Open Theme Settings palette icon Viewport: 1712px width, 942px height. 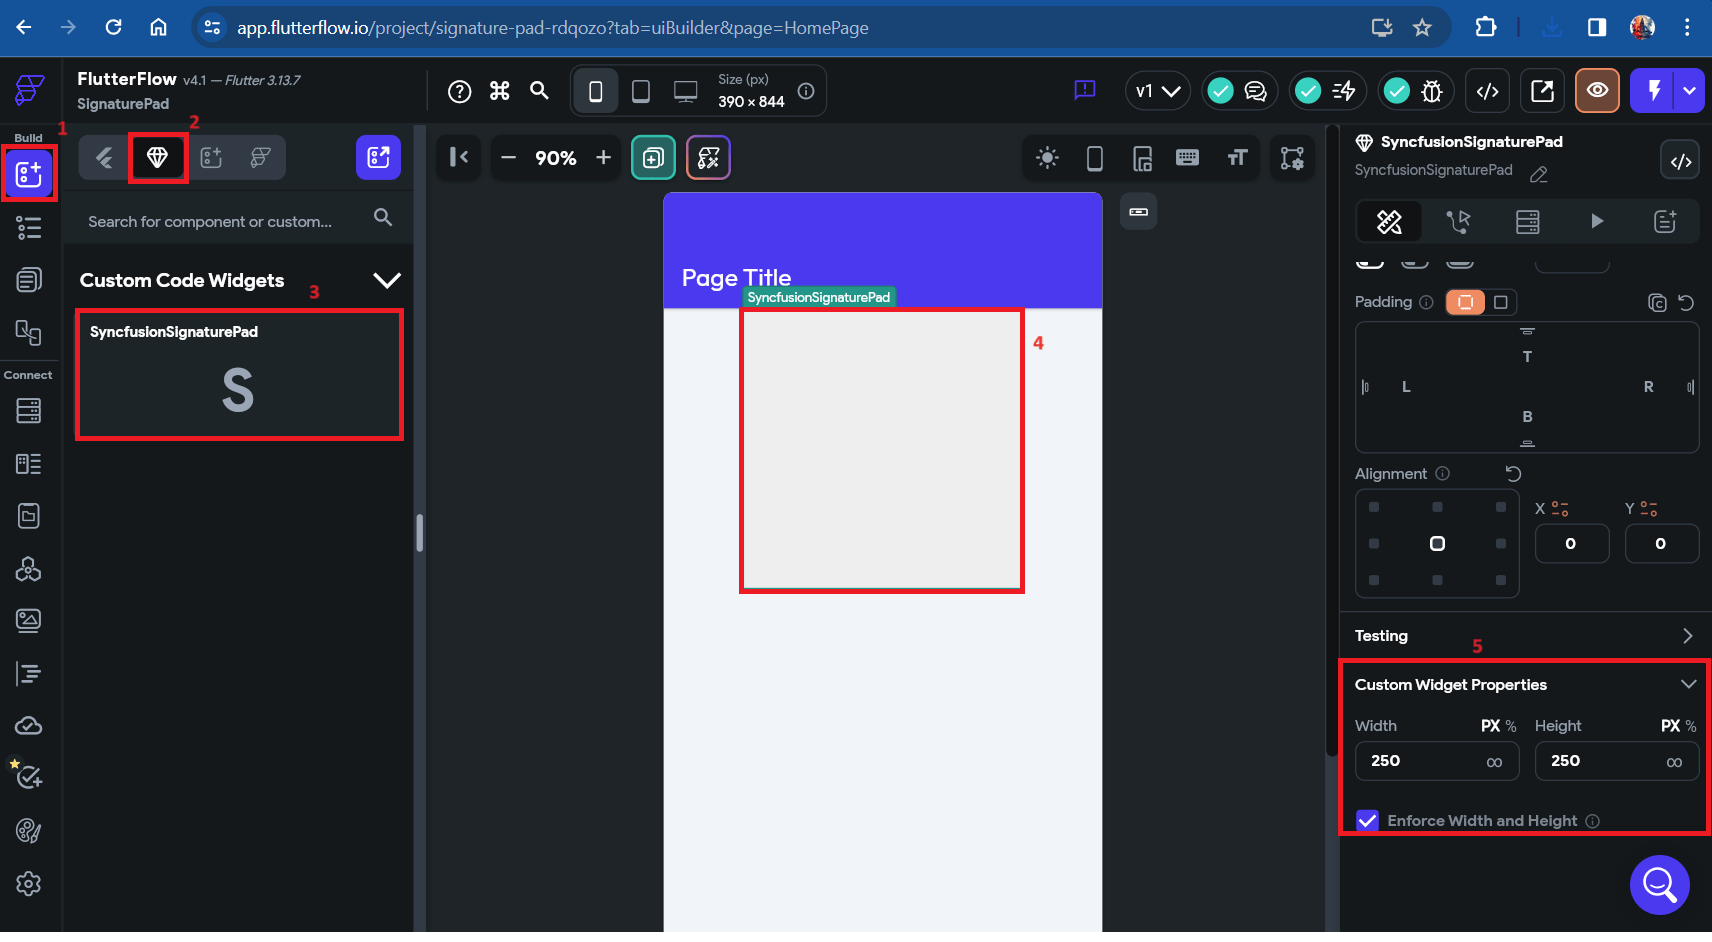[x=29, y=831]
